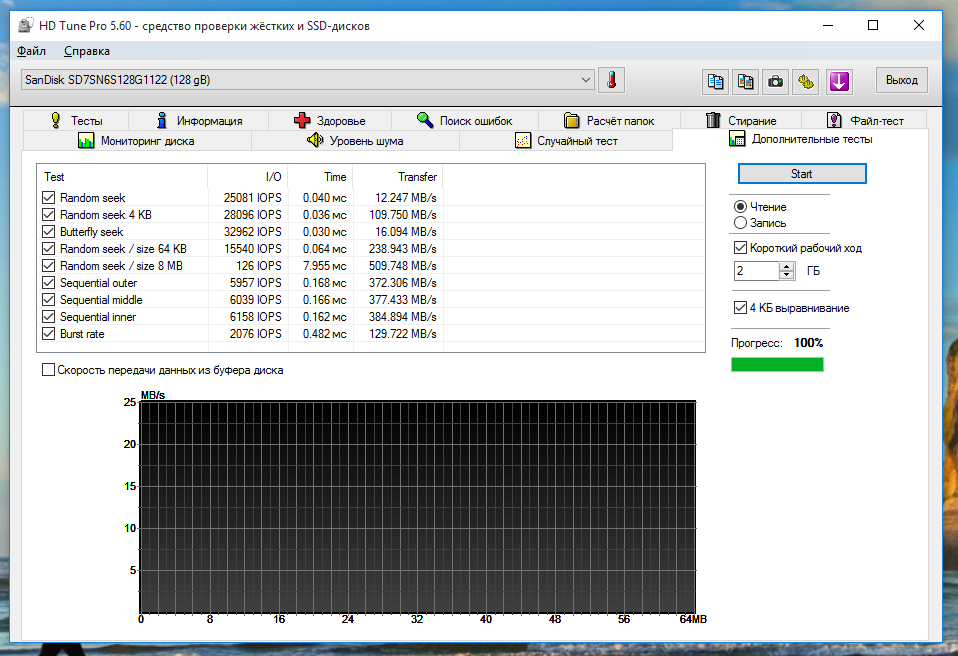Click the 6158 IOPS value
Screen dimensions: 958x656
coord(255,317)
